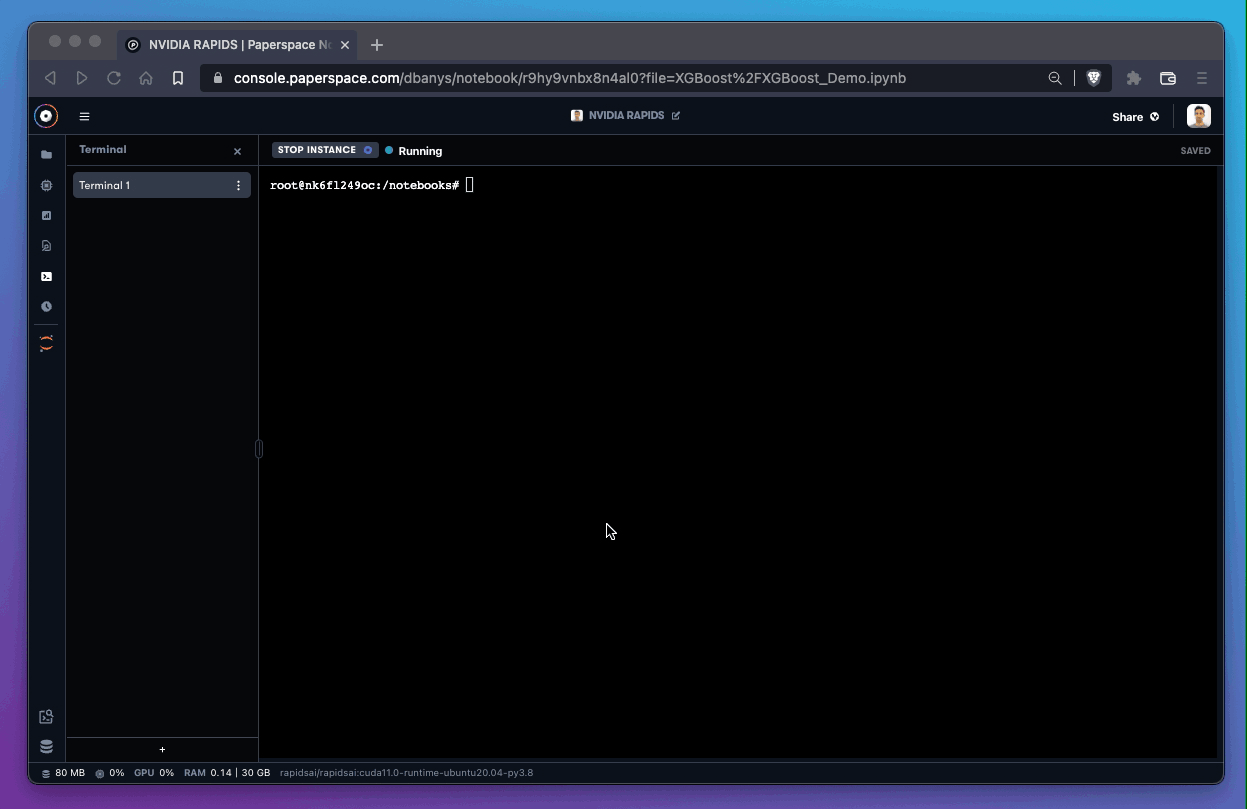Go to browser home page

tap(146, 78)
